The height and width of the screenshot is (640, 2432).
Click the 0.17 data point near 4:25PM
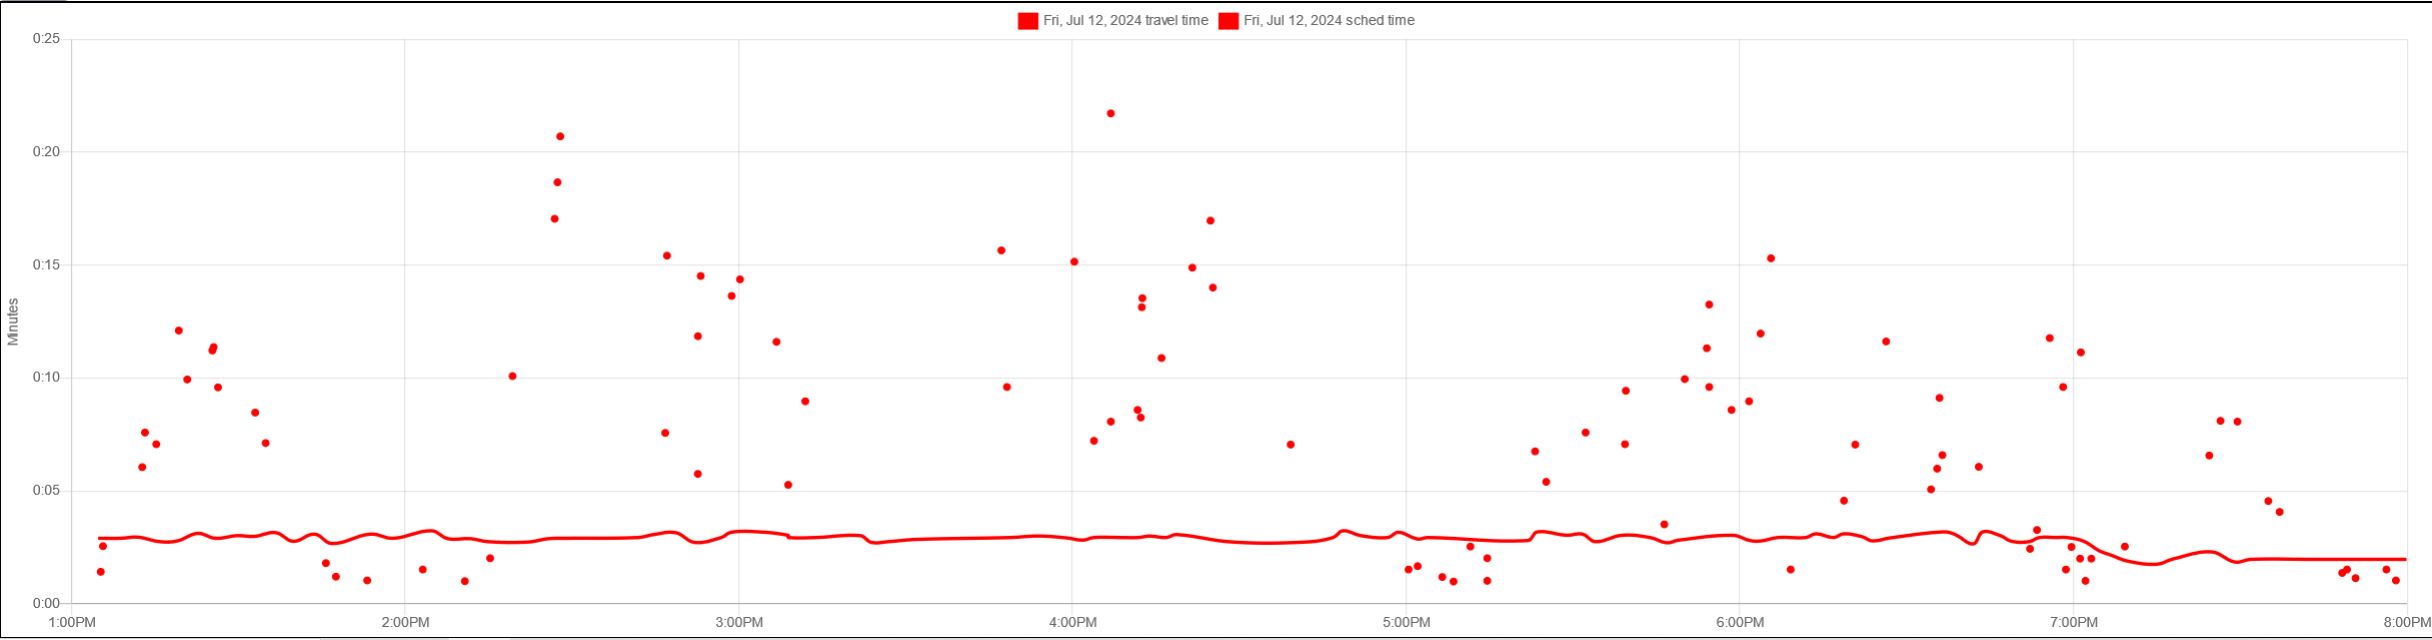click(1210, 221)
